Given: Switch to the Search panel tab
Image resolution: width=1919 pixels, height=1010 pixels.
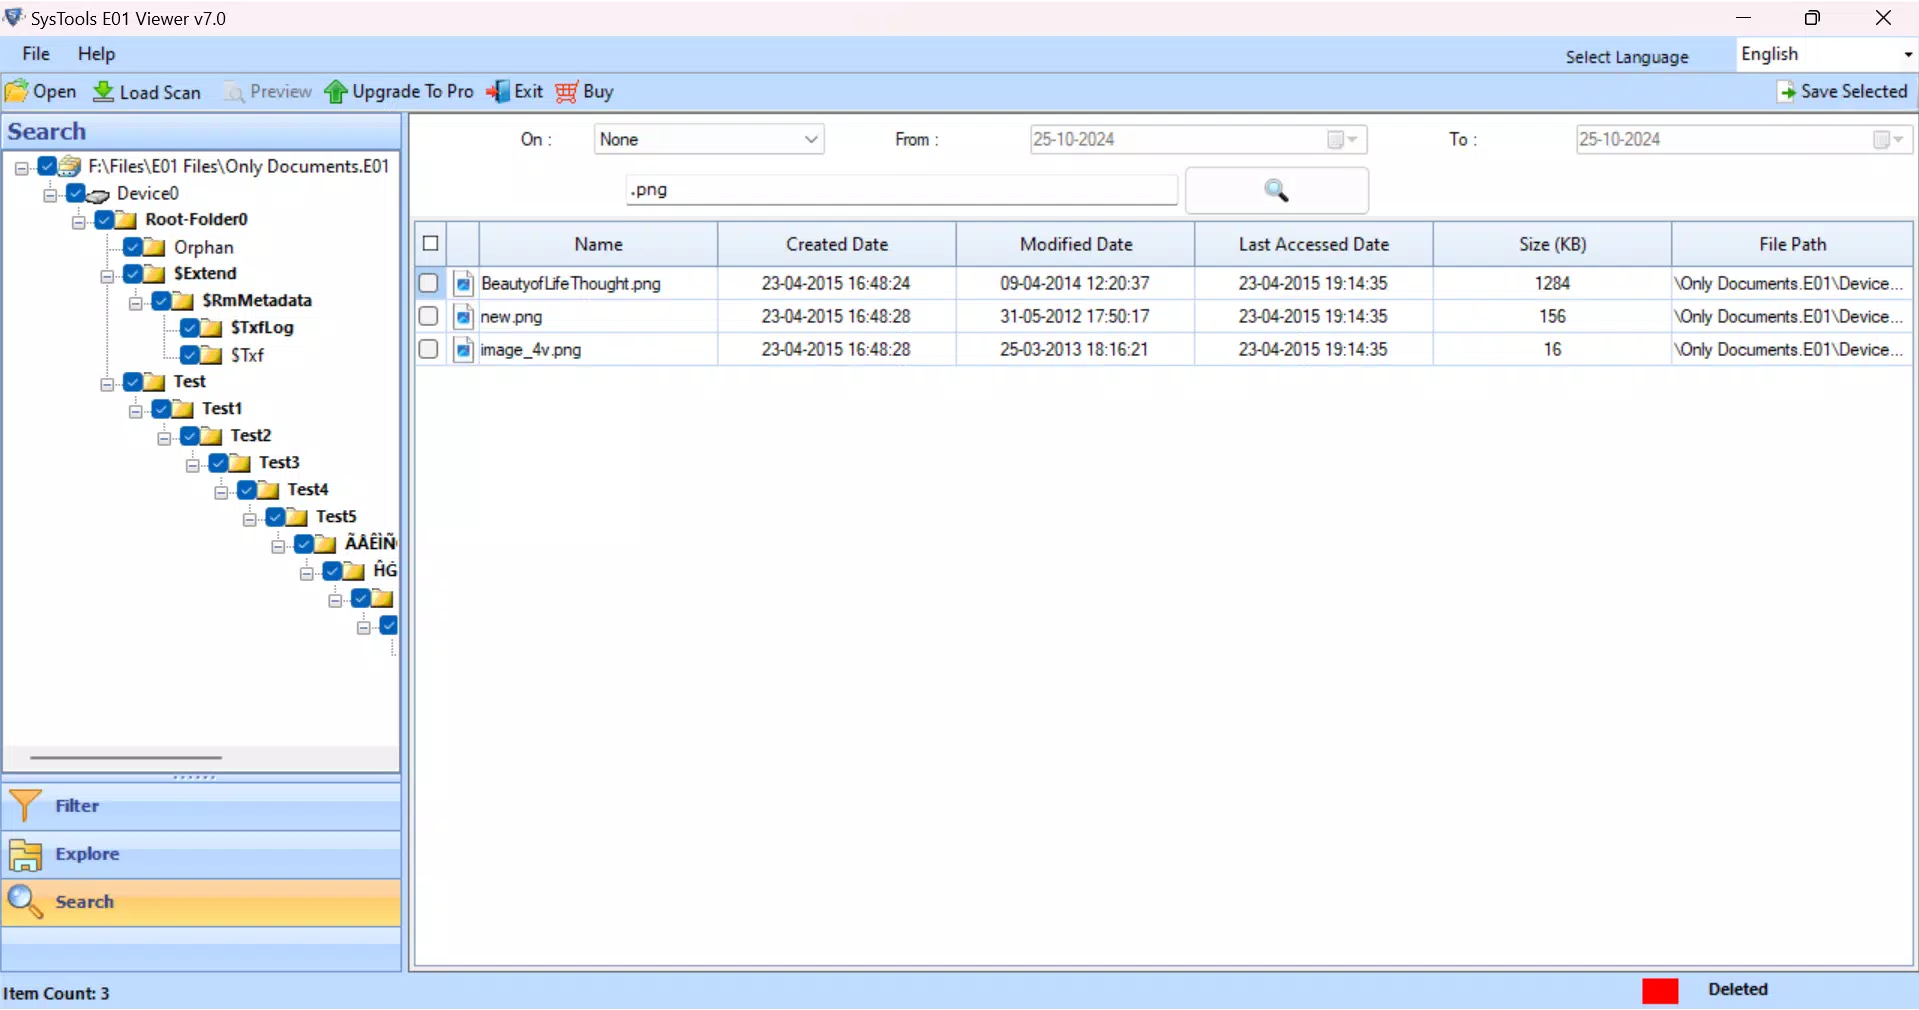Looking at the screenshot, I should 201,902.
